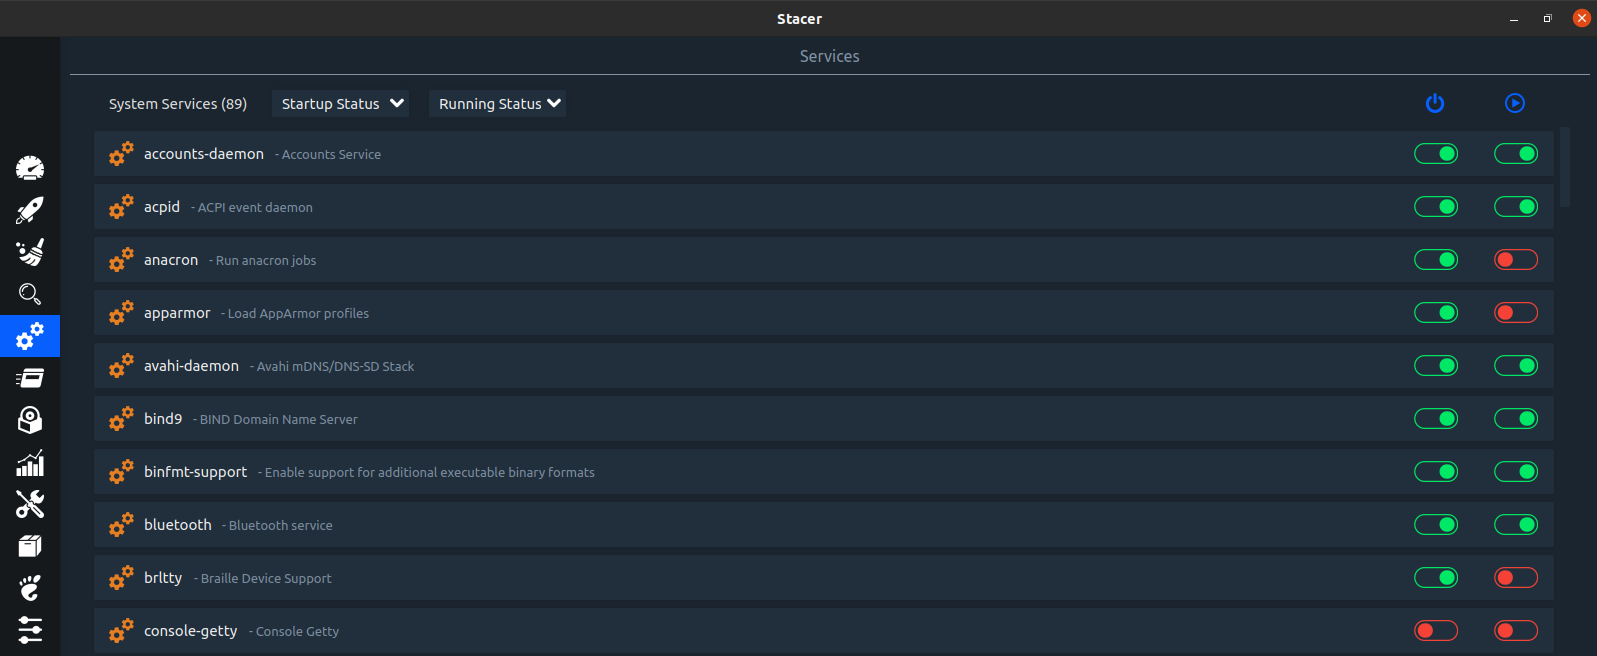
Task: Click the gear icon beside bind9
Action: 121,419
